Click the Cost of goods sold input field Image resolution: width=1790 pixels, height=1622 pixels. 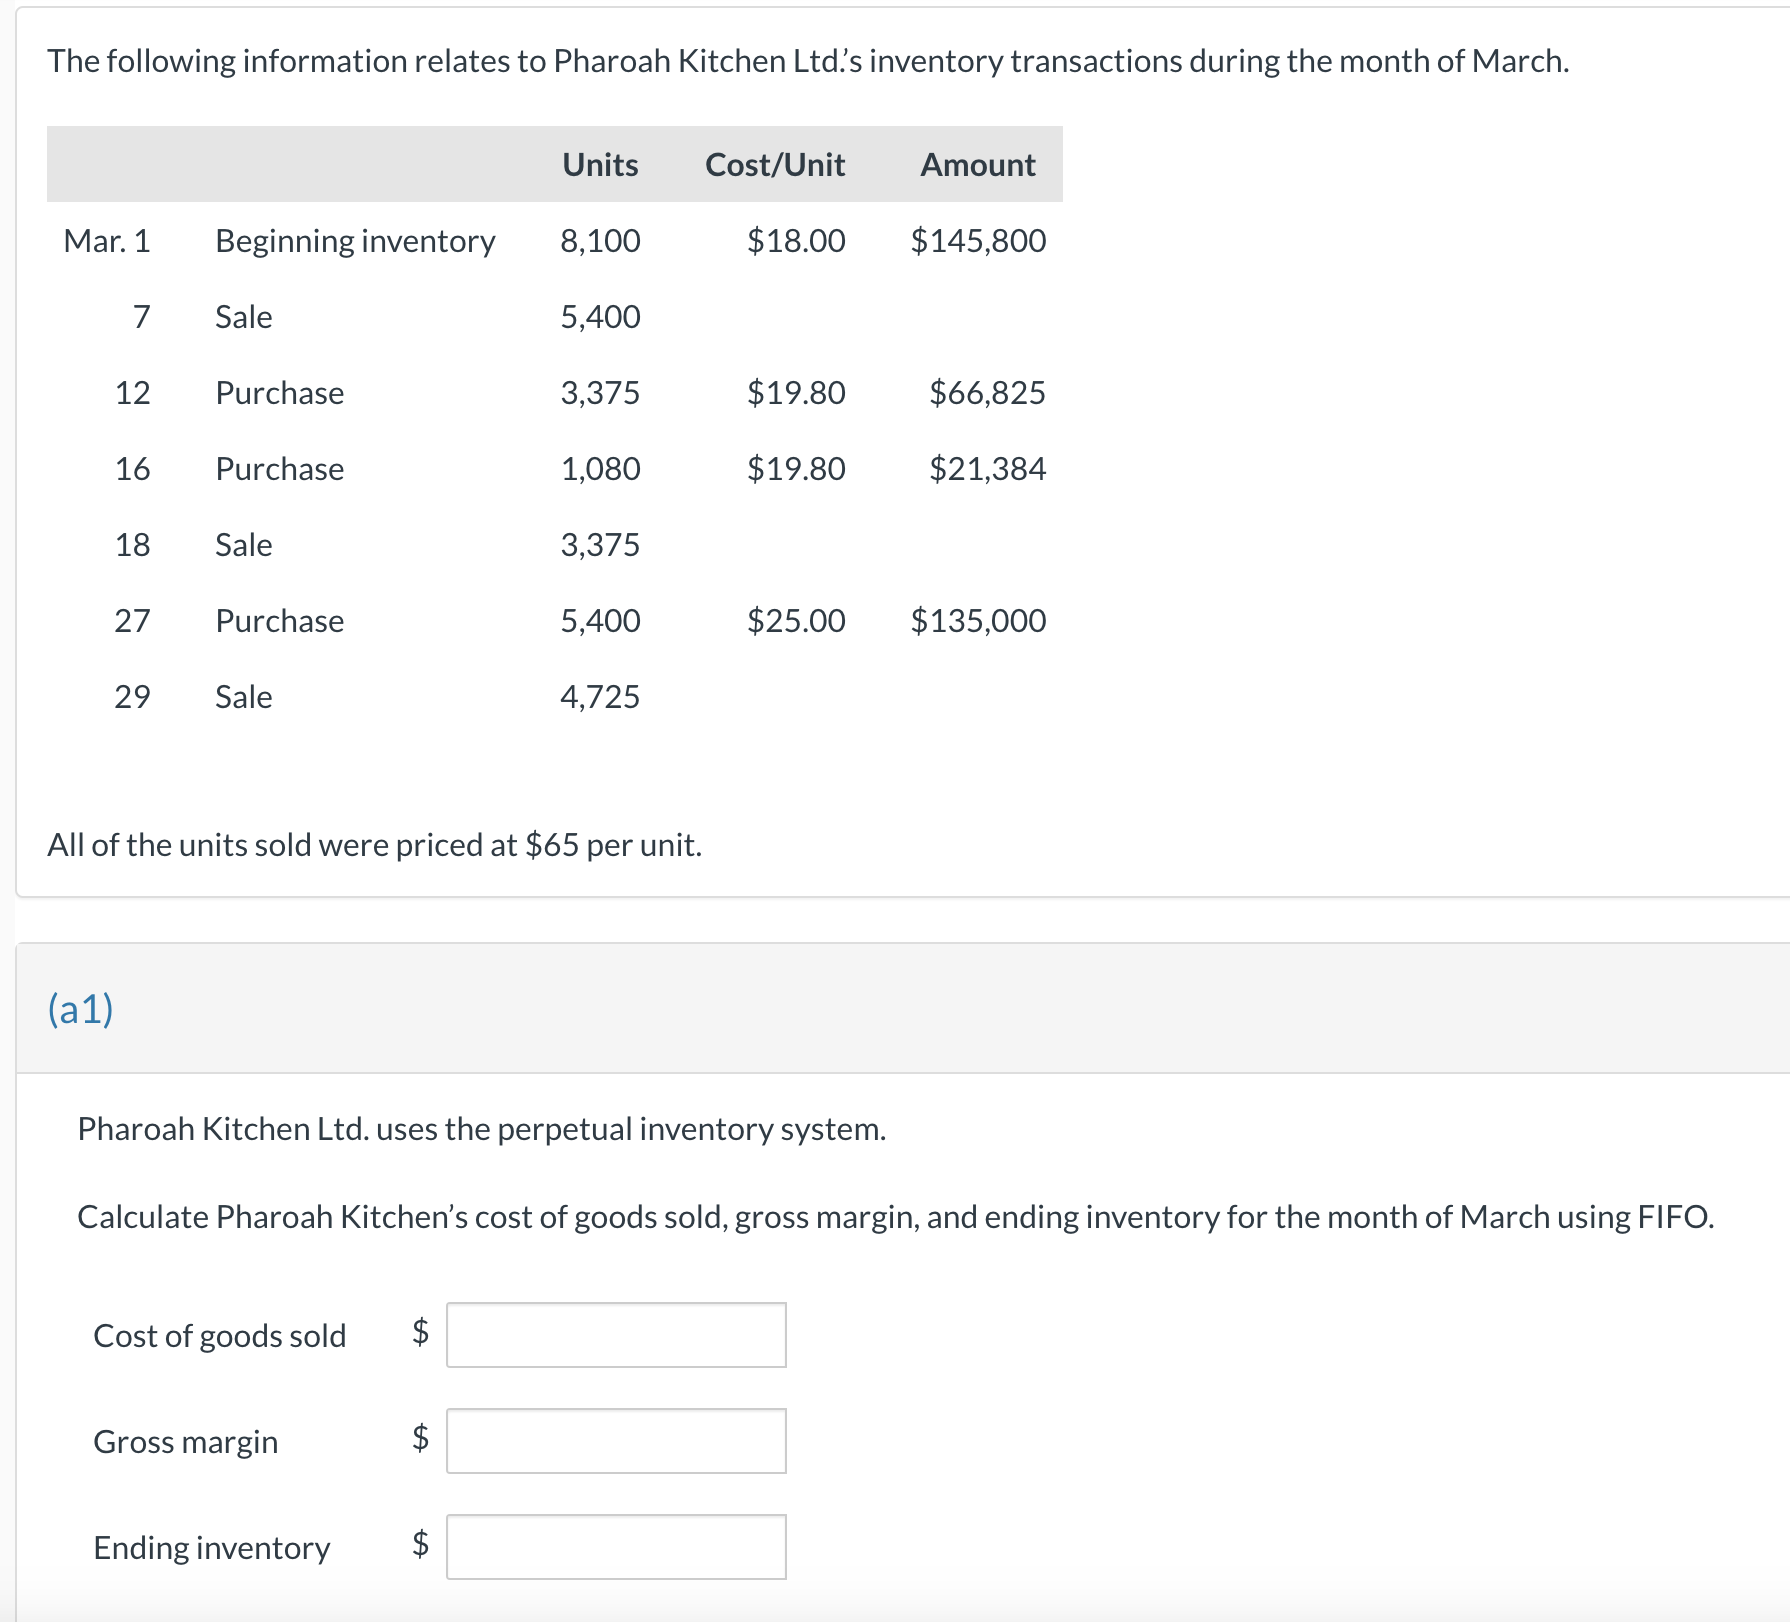pos(616,1334)
